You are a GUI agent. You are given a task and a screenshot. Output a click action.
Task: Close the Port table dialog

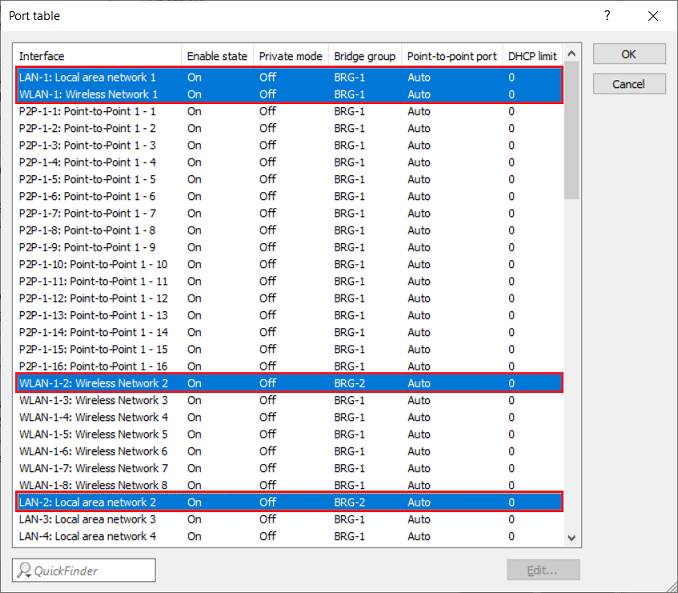coord(653,16)
